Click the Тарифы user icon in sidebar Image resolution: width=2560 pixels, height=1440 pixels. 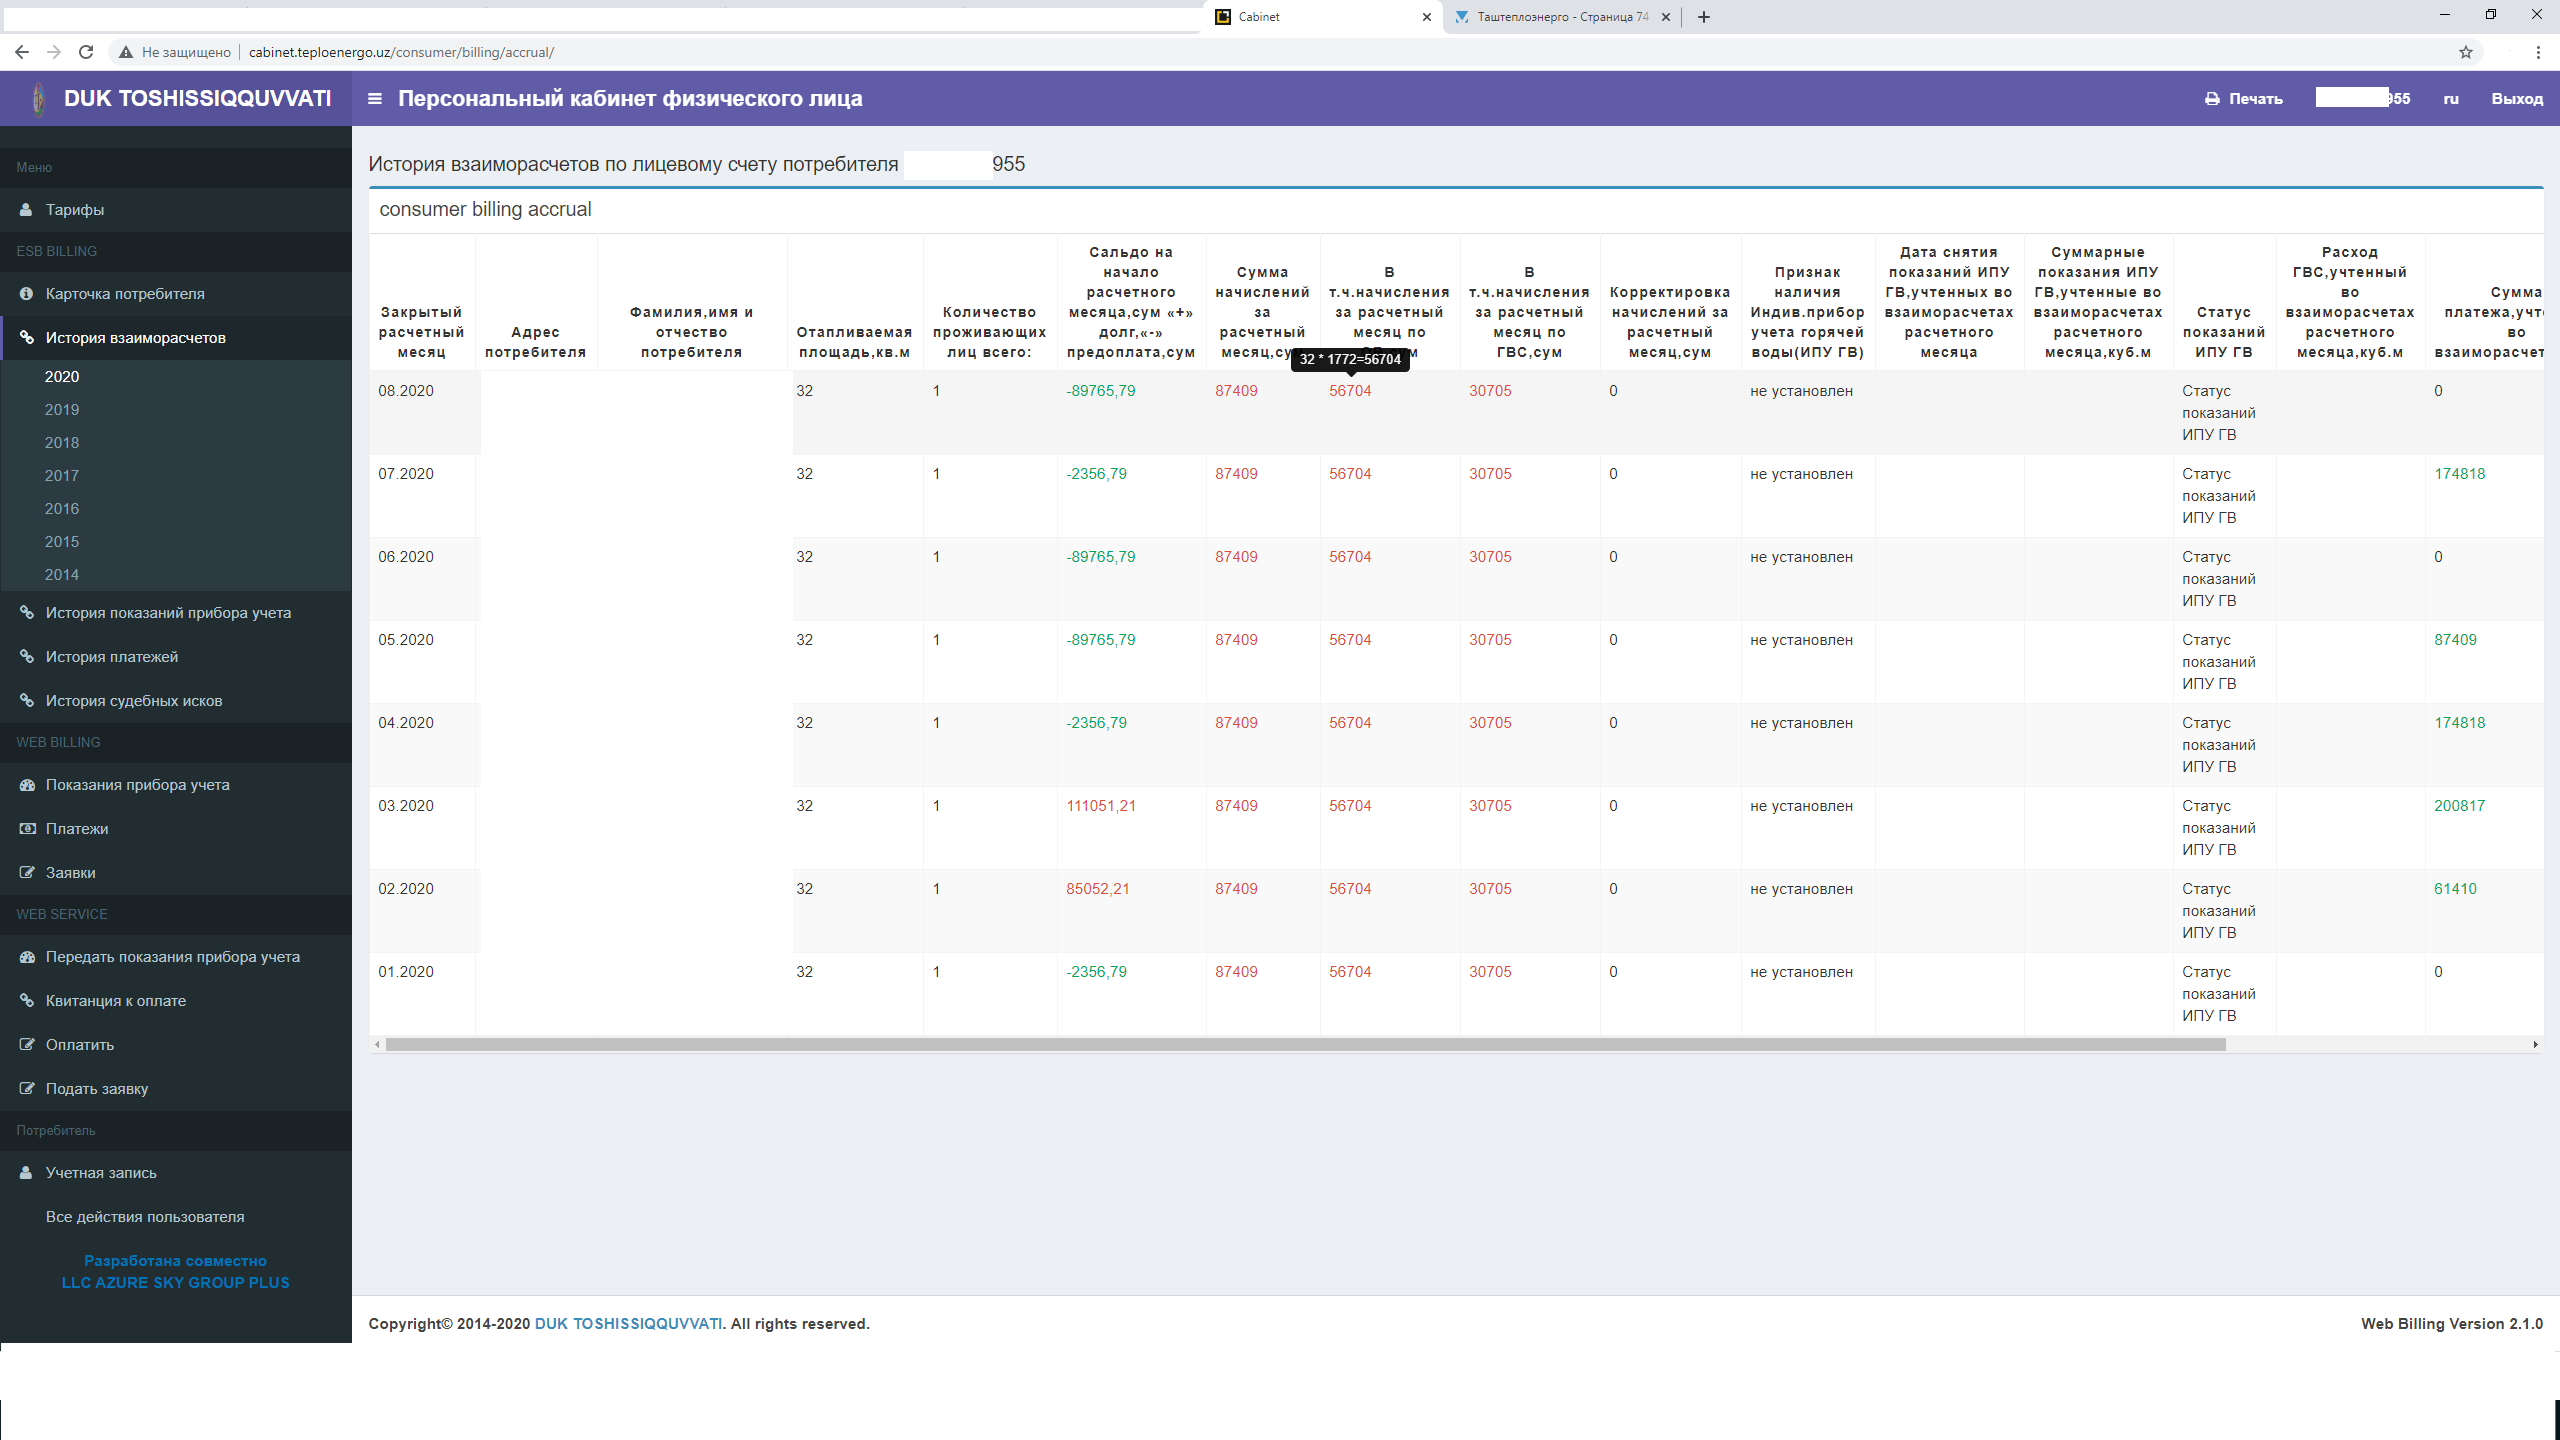(x=26, y=210)
